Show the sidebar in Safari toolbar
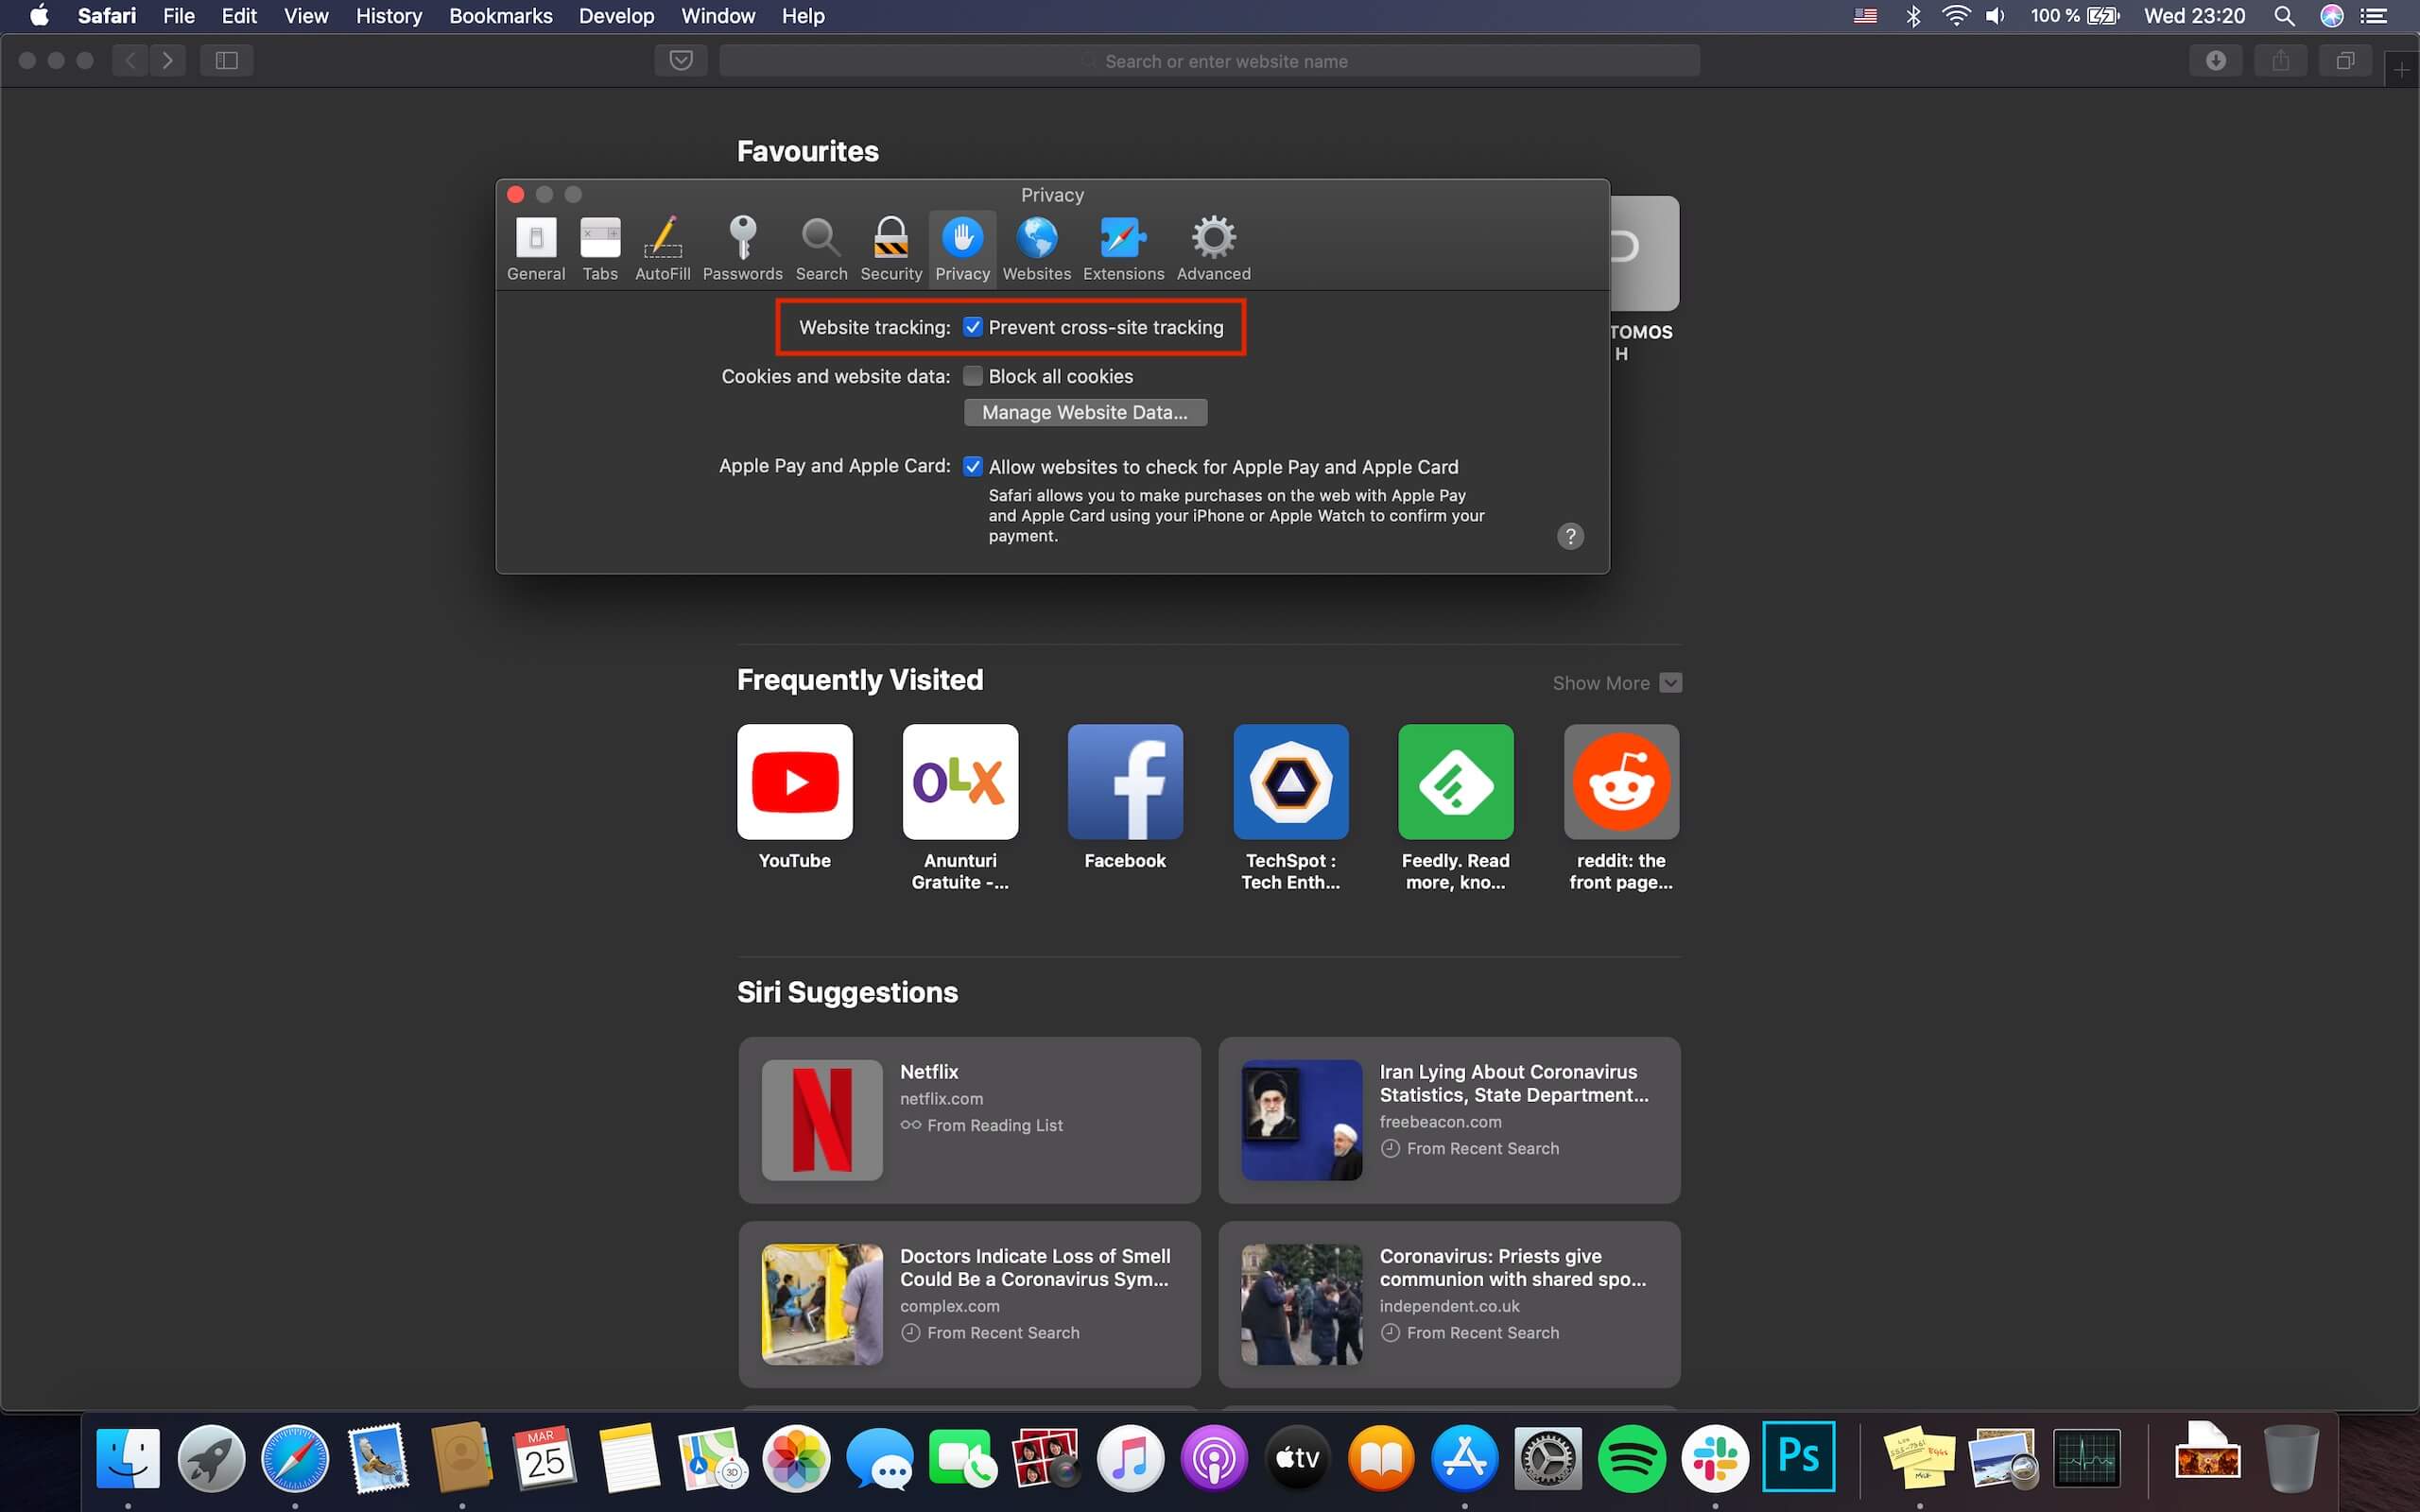The height and width of the screenshot is (1512, 2420). [227, 61]
